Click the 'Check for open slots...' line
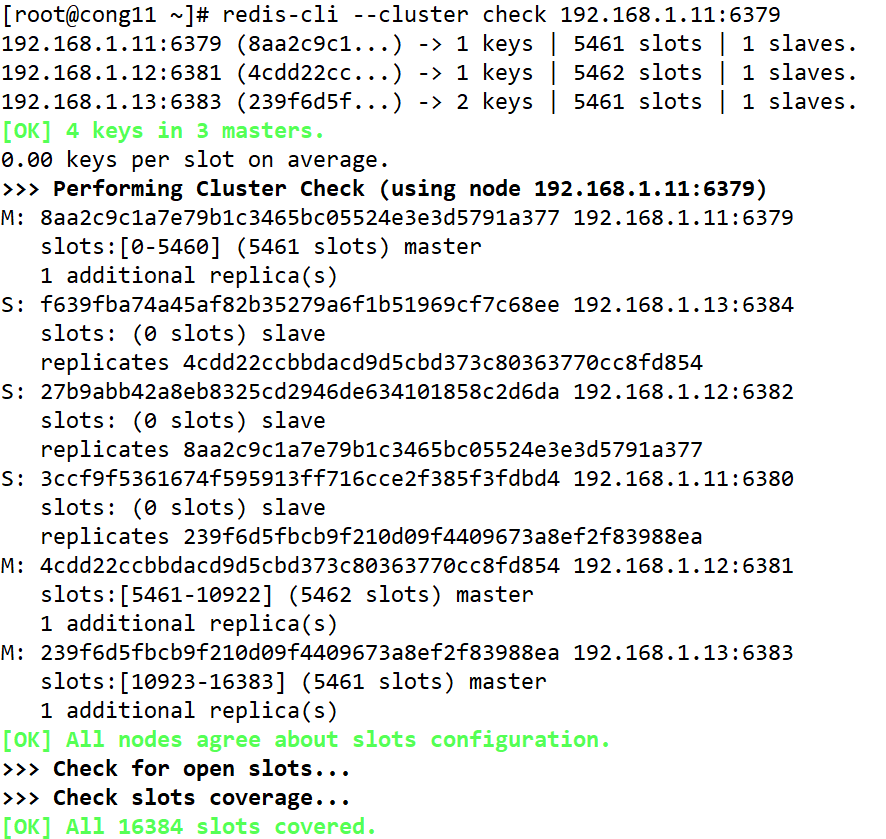This screenshot has width=886, height=839. (176, 769)
